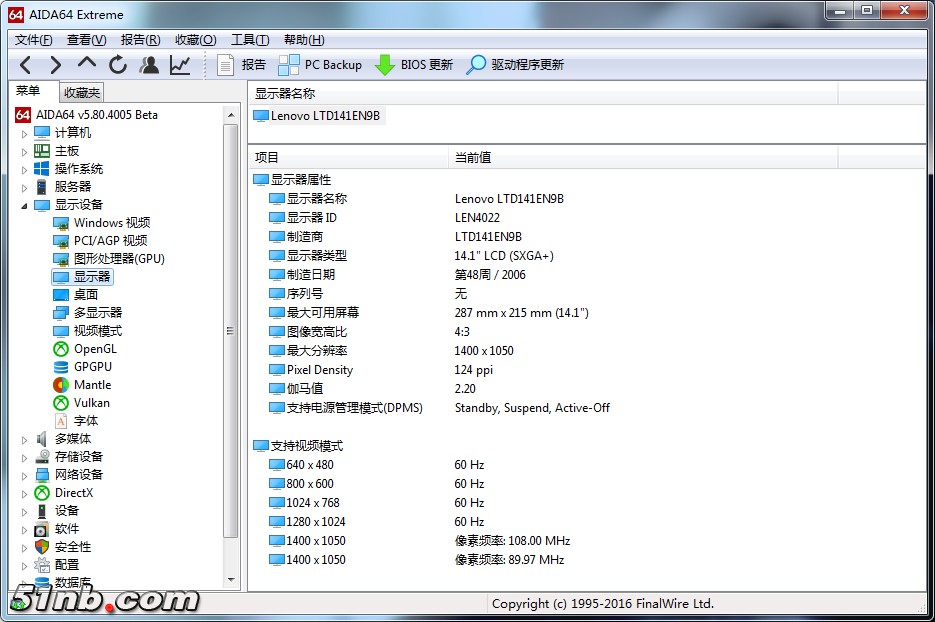The width and height of the screenshot is (935, 622).
Task: Click the BIOS 更新 green arrow button
Action: coord(413,65)
